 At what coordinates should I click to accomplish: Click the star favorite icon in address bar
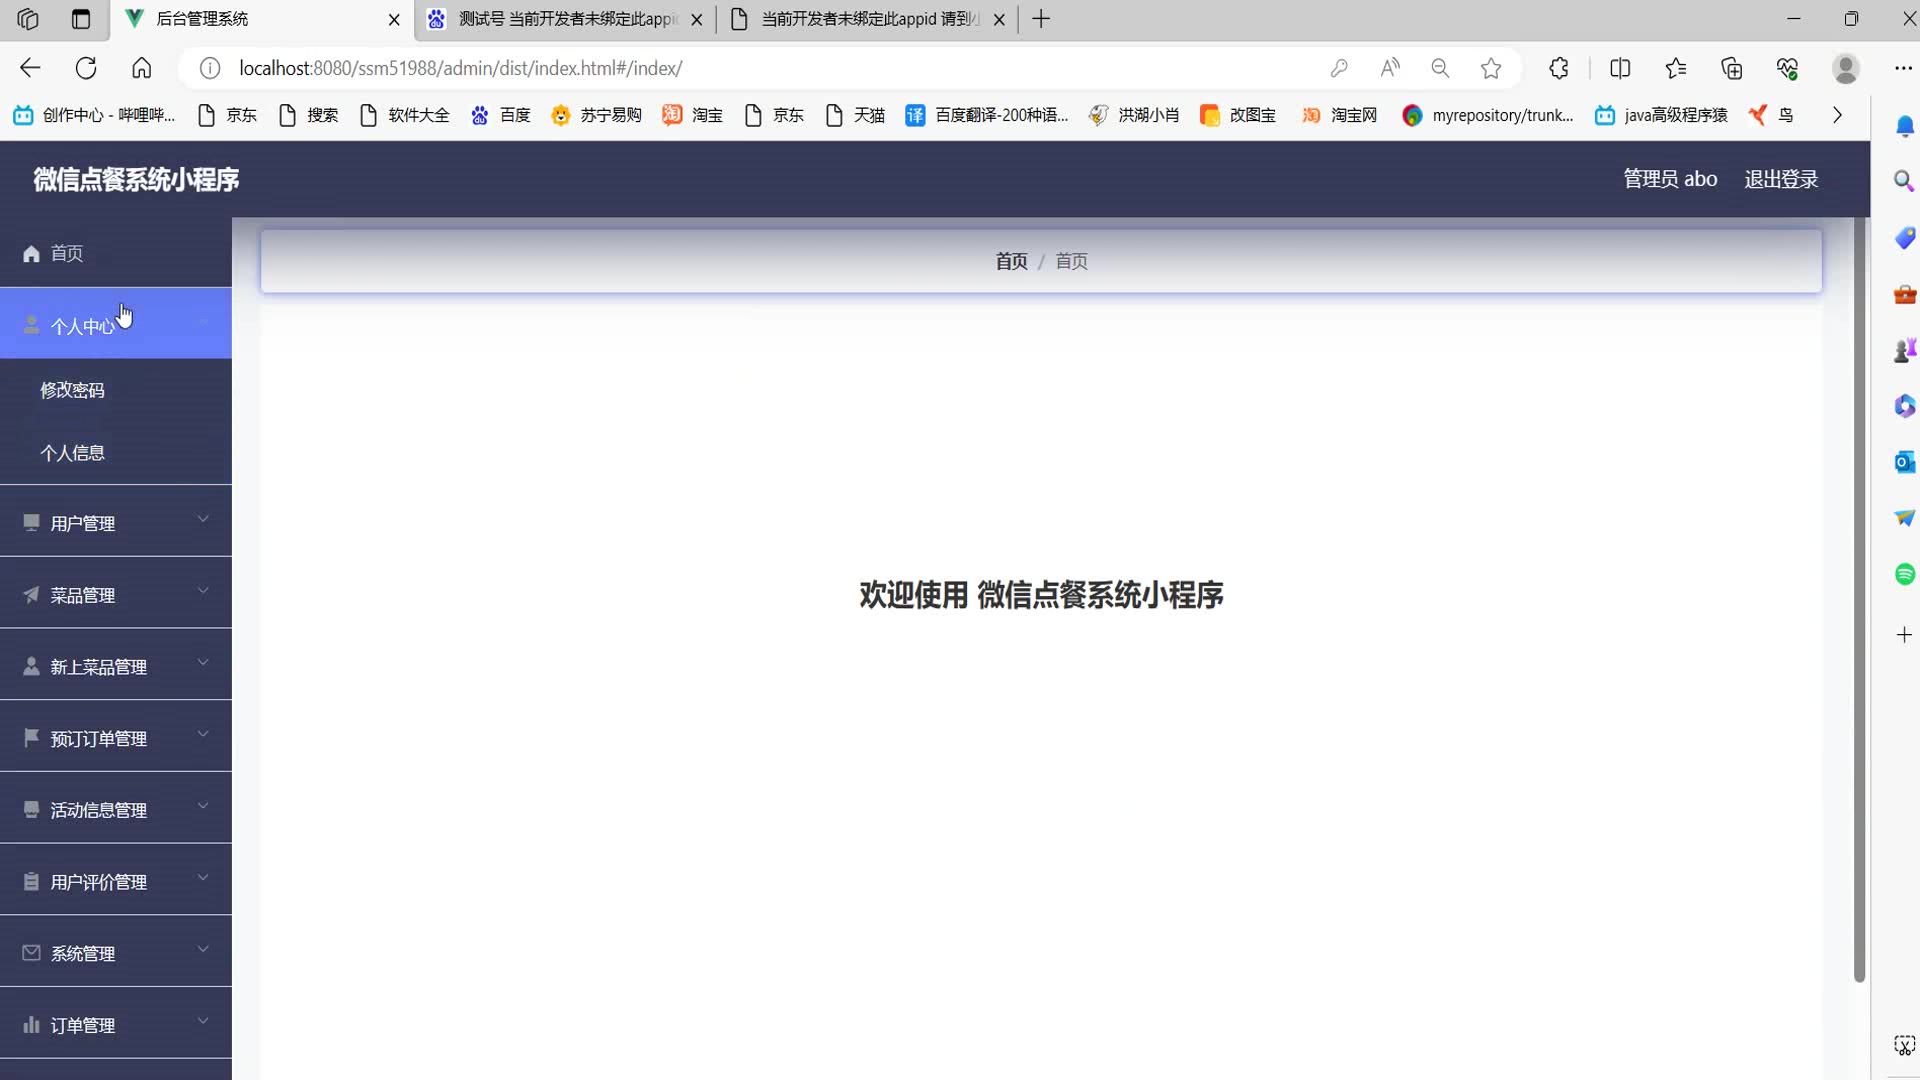pos(1491,68)
